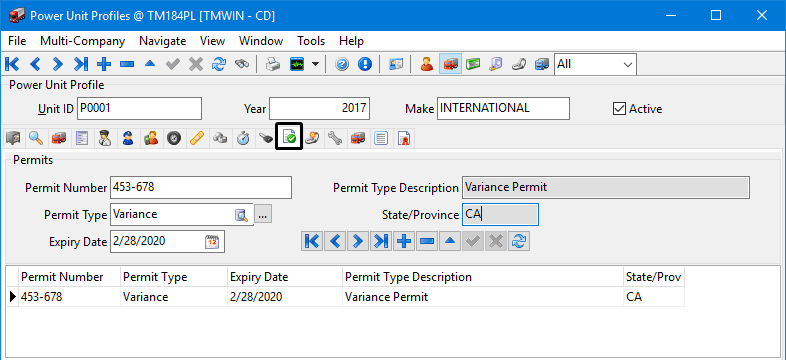
Task: Select the 453-678 permit row
Action: click(346, 297)
